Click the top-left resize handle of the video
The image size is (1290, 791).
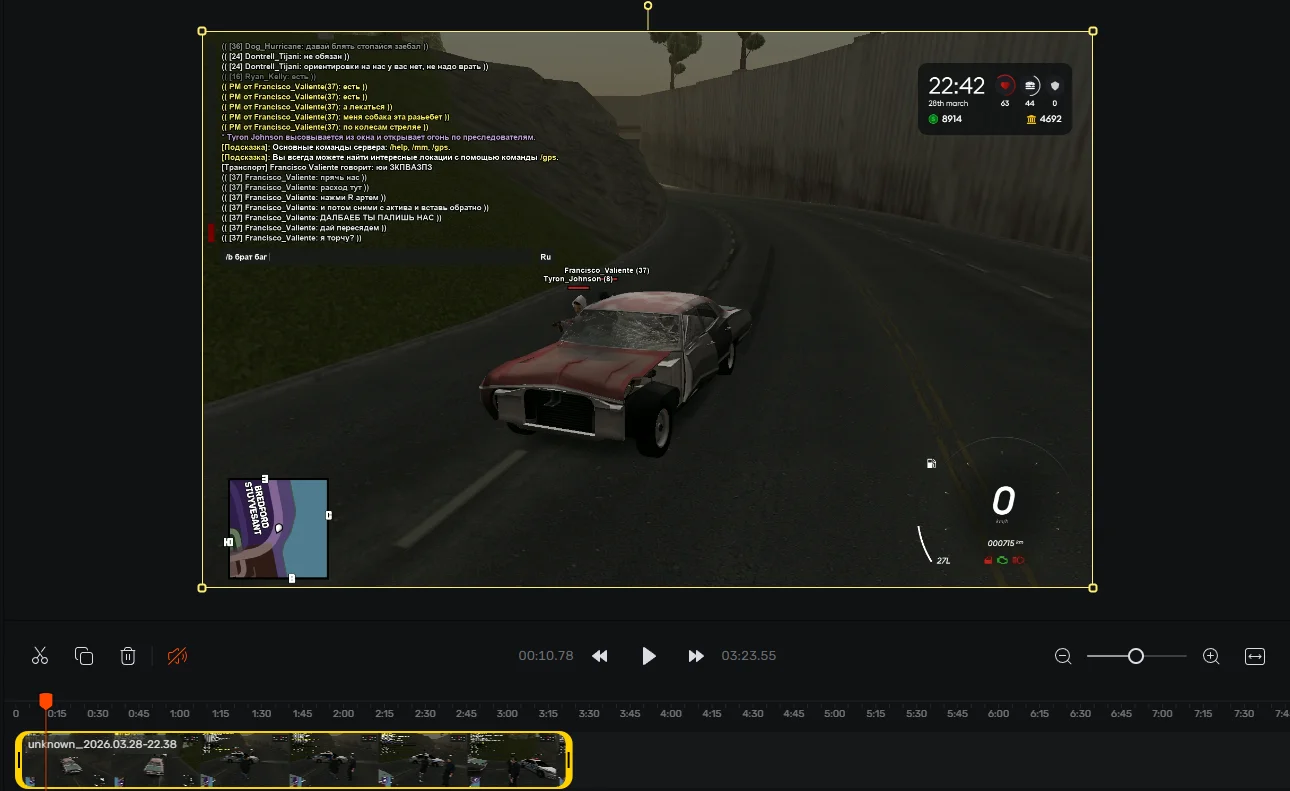(202, 31)
